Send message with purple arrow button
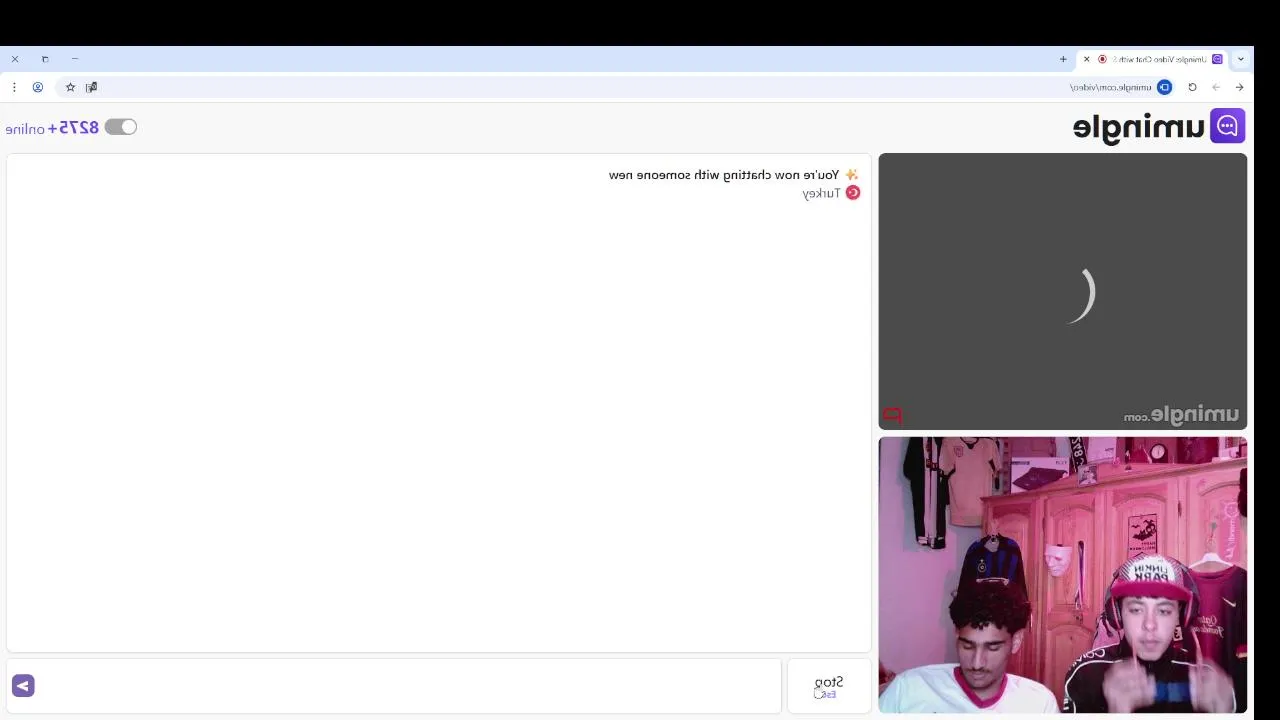1280x720 pixels. coord(23,686)
